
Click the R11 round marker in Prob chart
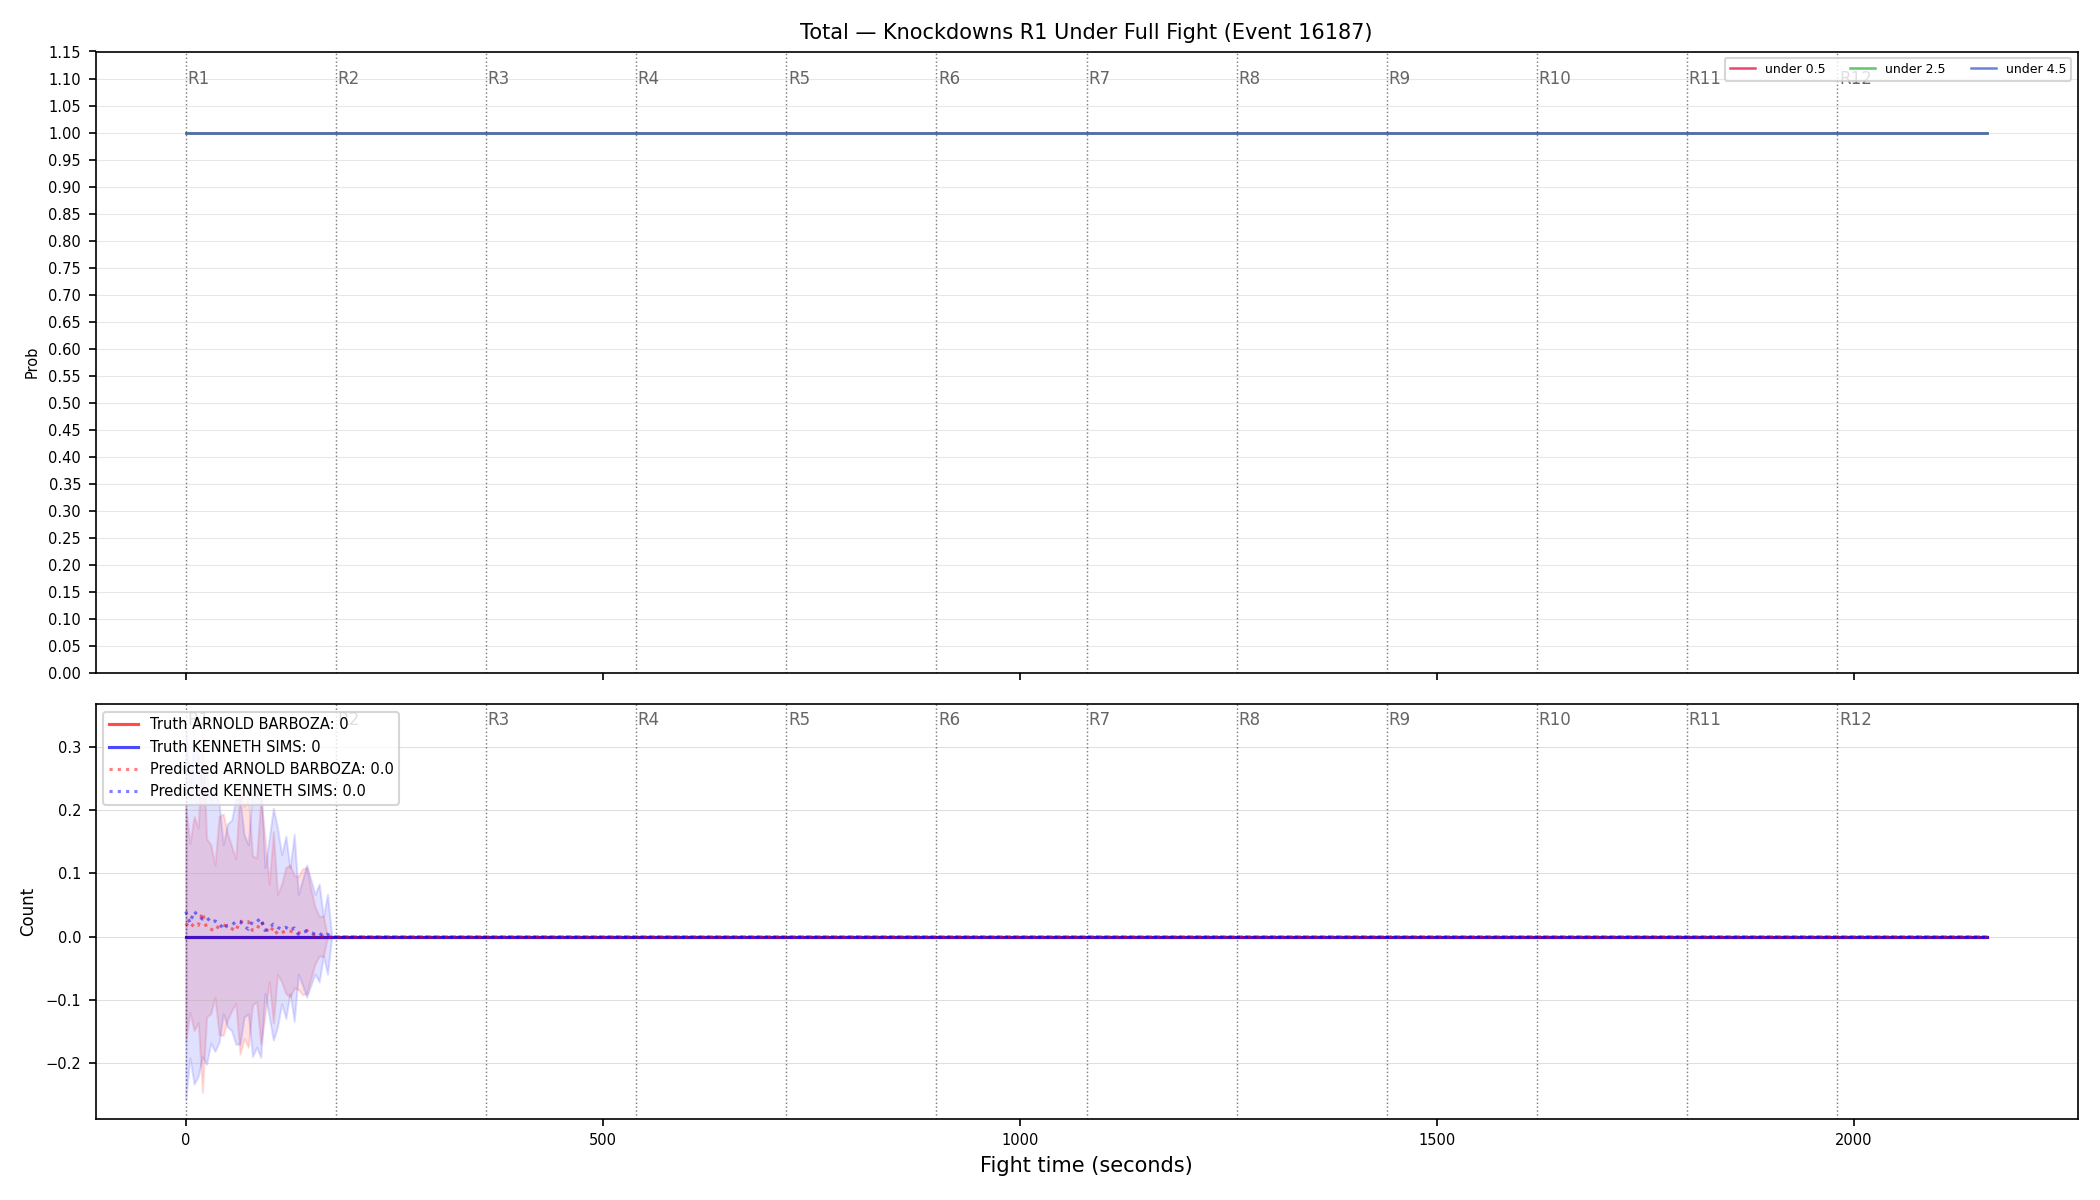1704,78
